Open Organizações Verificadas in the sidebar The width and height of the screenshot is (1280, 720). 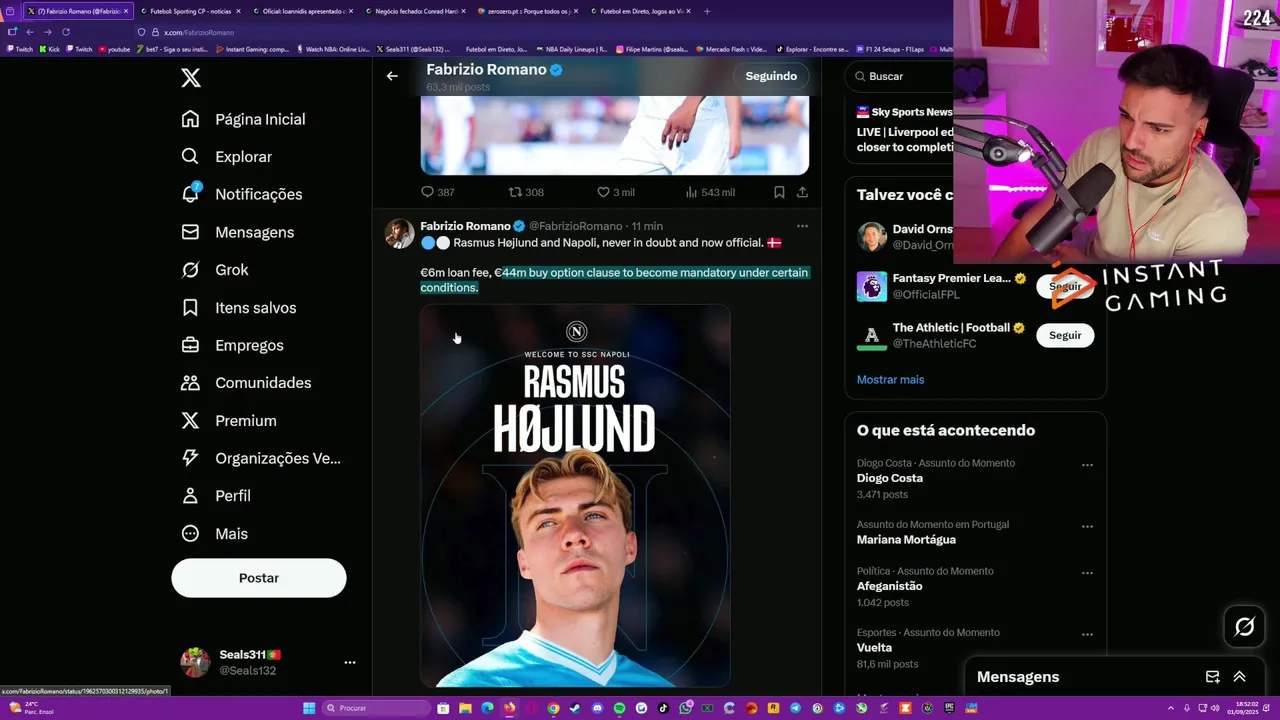[260, 458]
